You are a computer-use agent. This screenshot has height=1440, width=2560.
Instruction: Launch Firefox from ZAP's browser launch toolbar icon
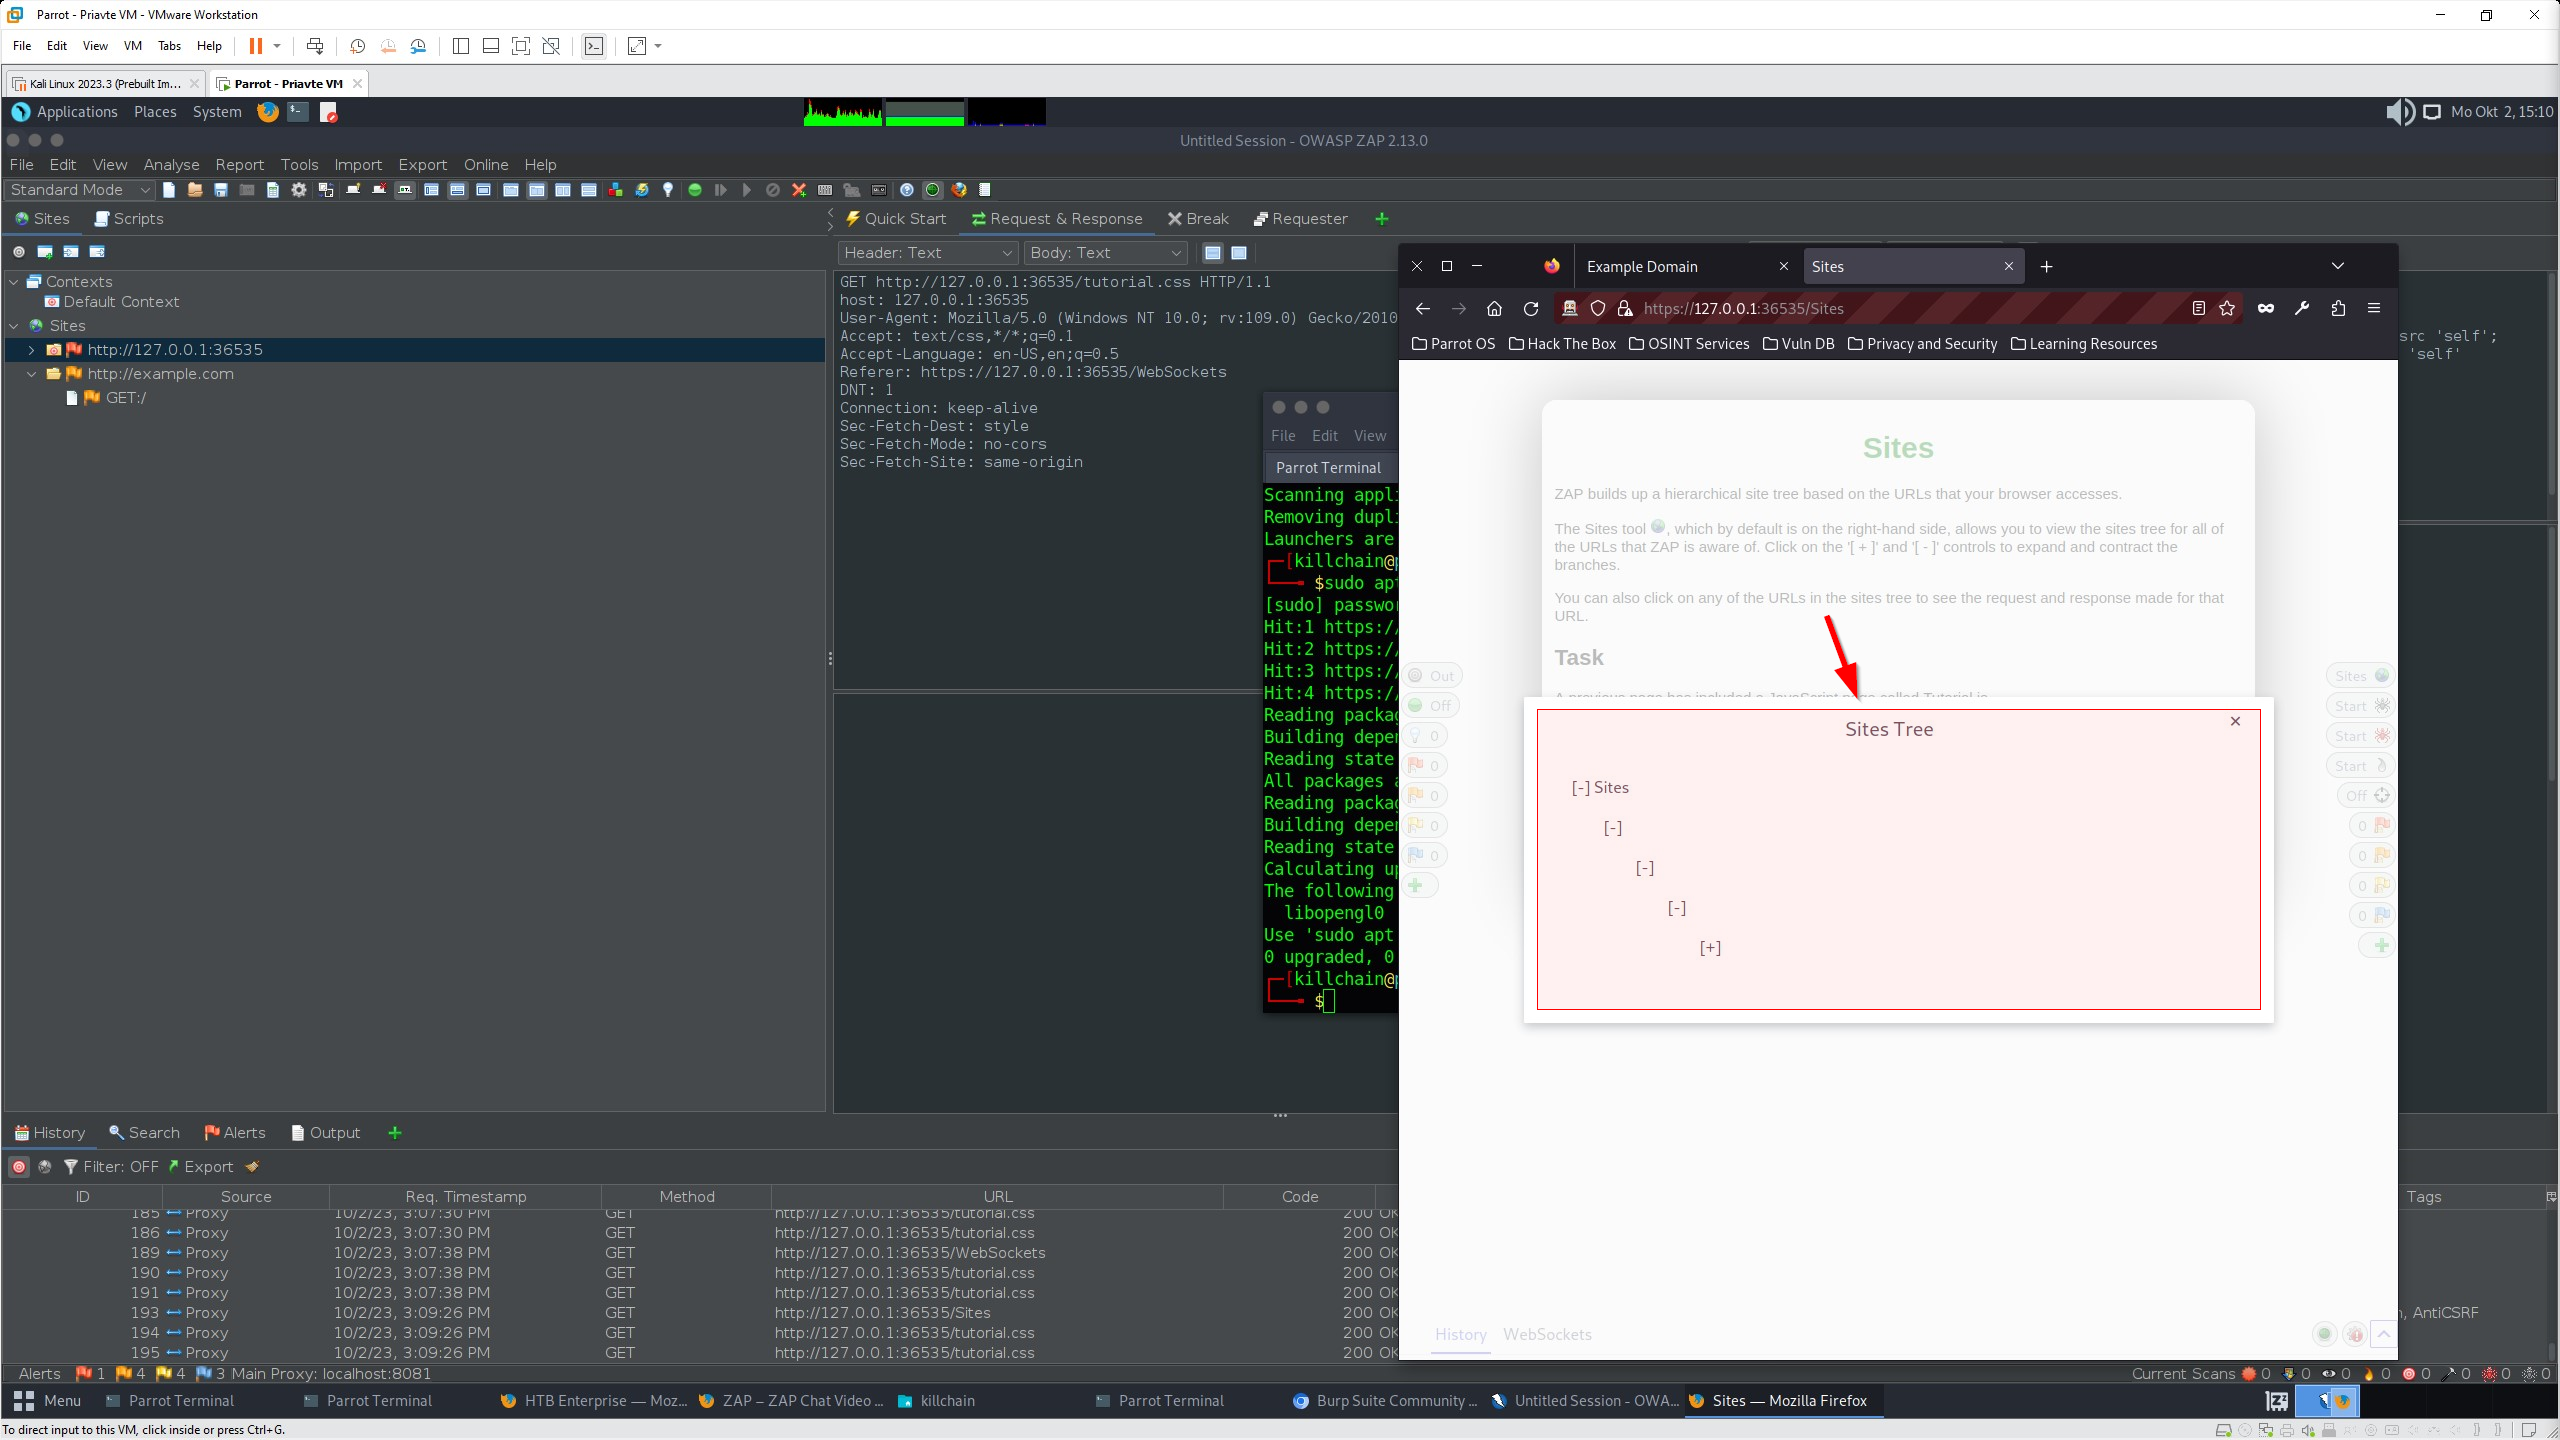click(959, 190)
